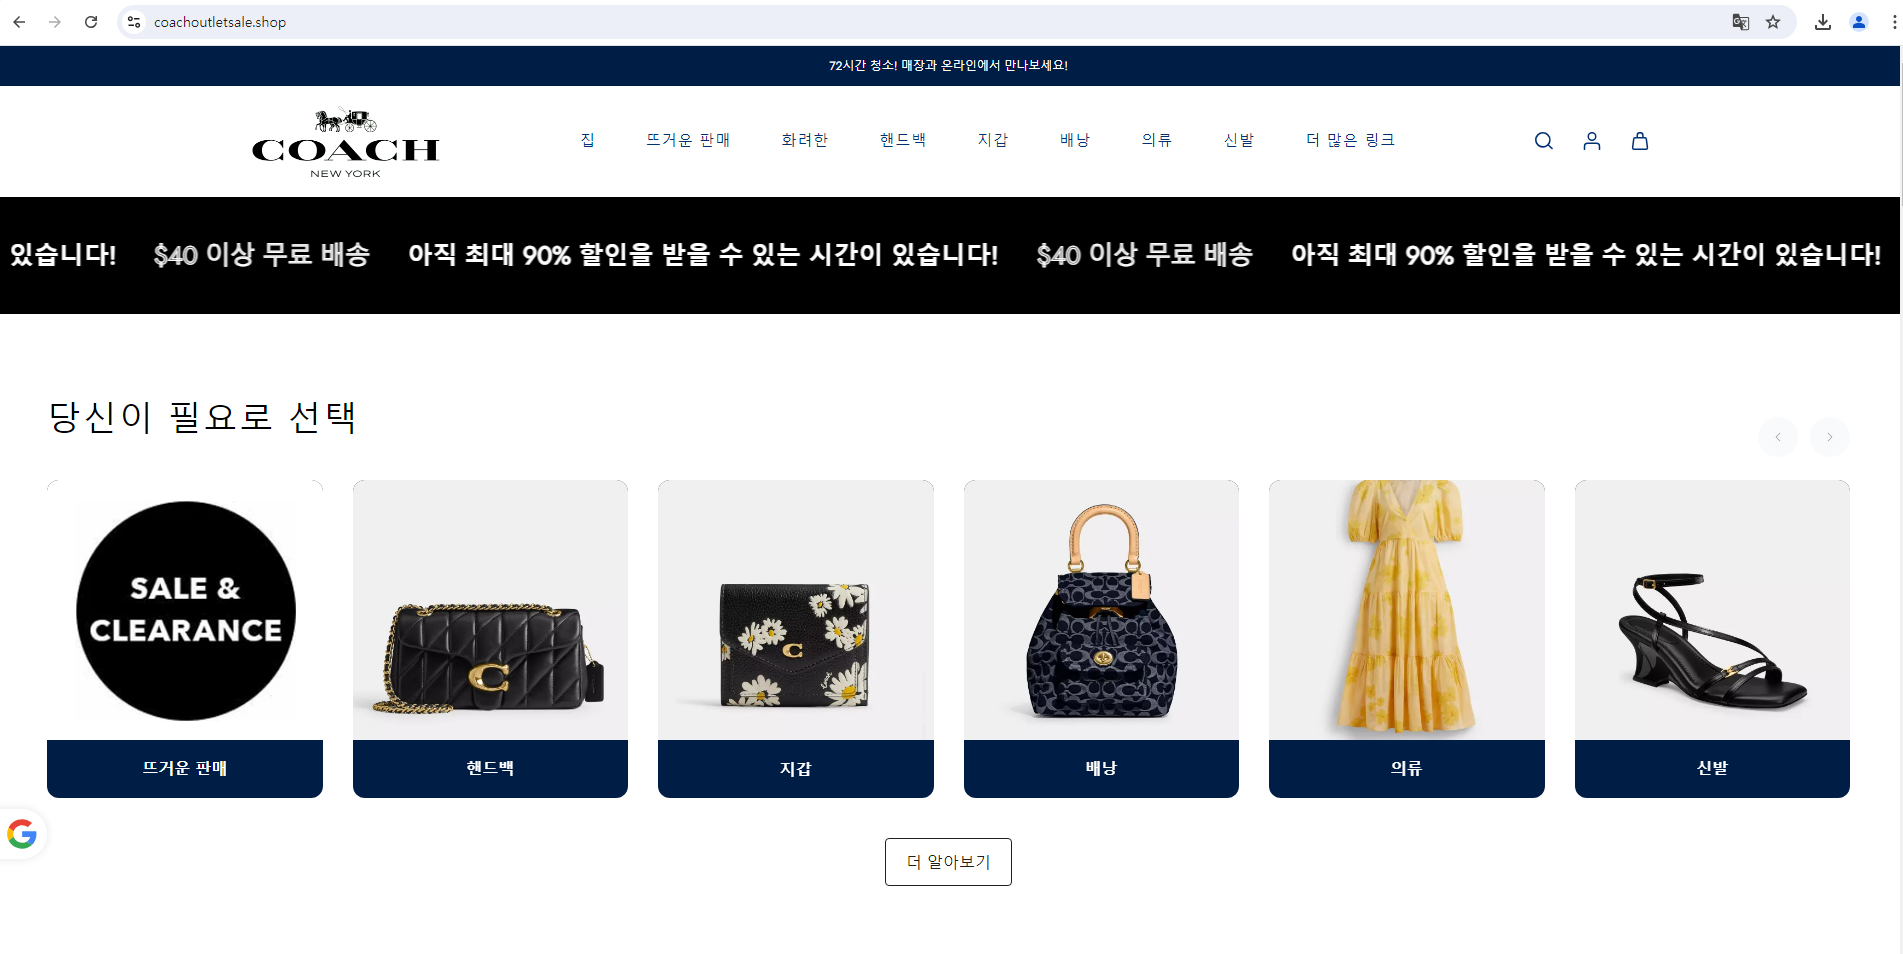Open the 지갑 navigation menu item
This screenshot has width=1903, height=954.
(x=992, y=140)
